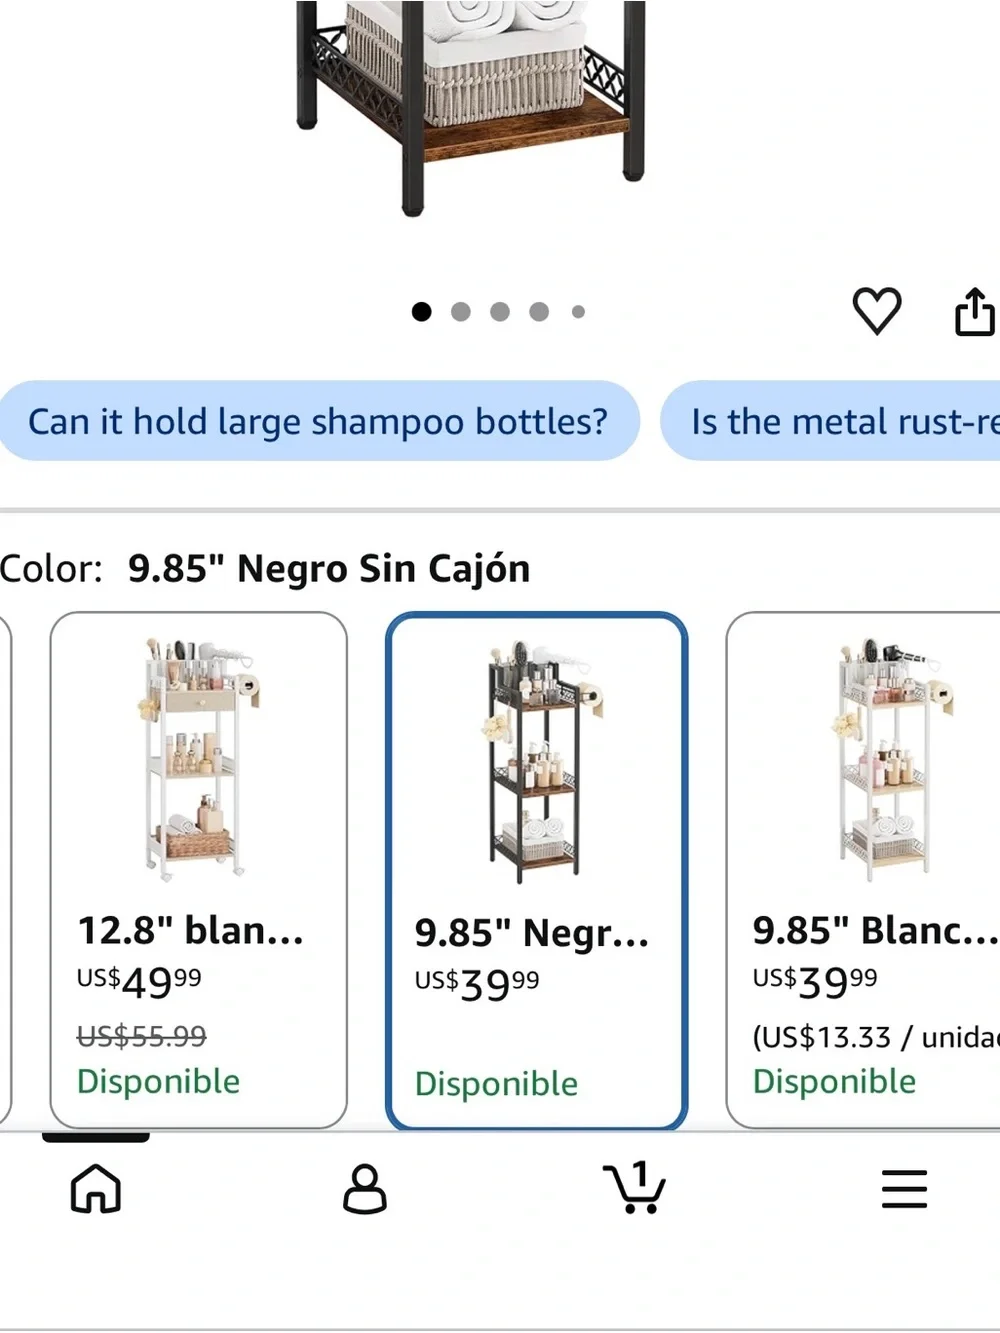Open the hamburger menu icon
1000x1333 pixels.
point(904,1189)
